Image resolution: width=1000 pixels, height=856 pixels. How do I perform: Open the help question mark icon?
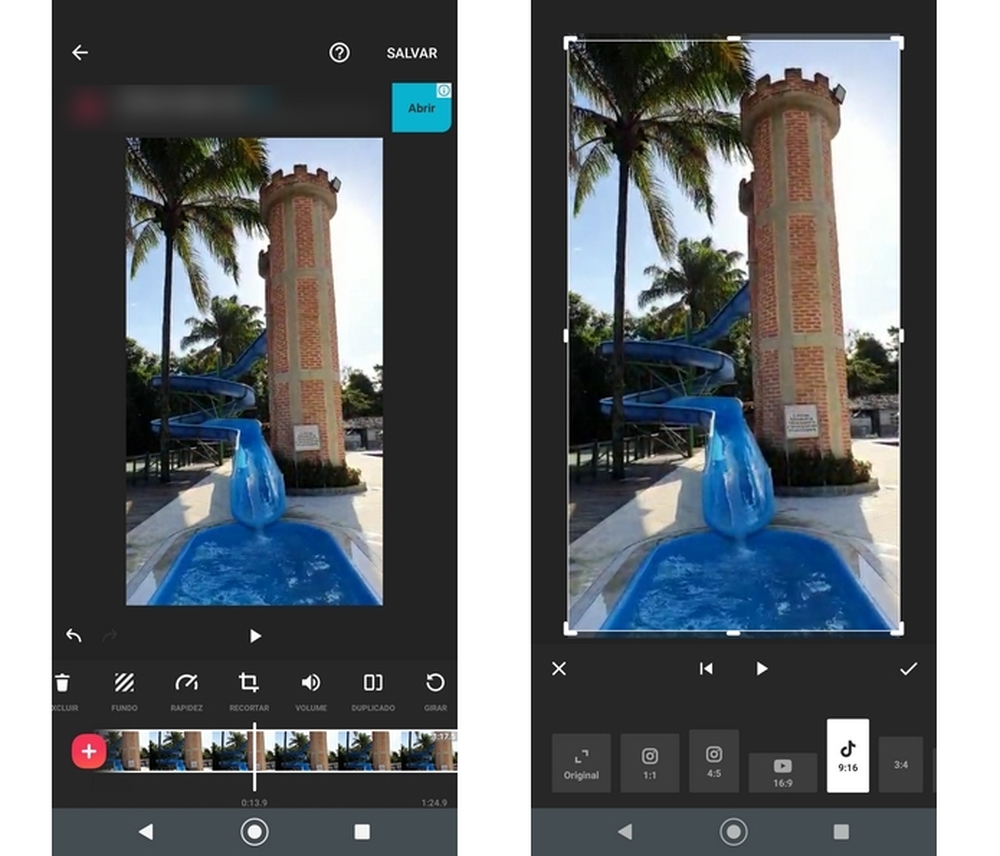[340, 53]
